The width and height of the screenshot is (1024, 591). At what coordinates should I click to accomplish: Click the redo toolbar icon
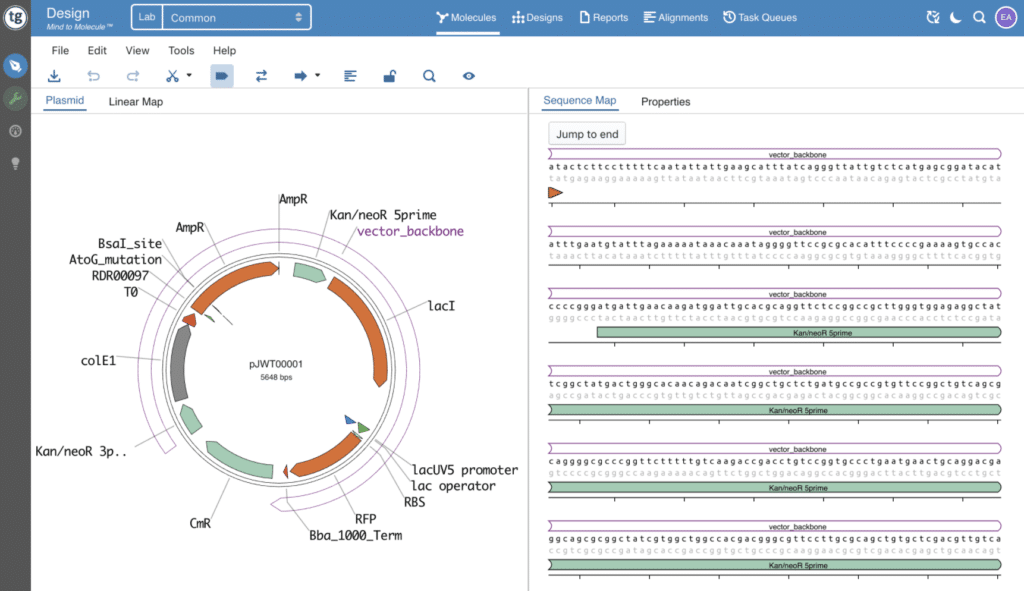point(133,76)
